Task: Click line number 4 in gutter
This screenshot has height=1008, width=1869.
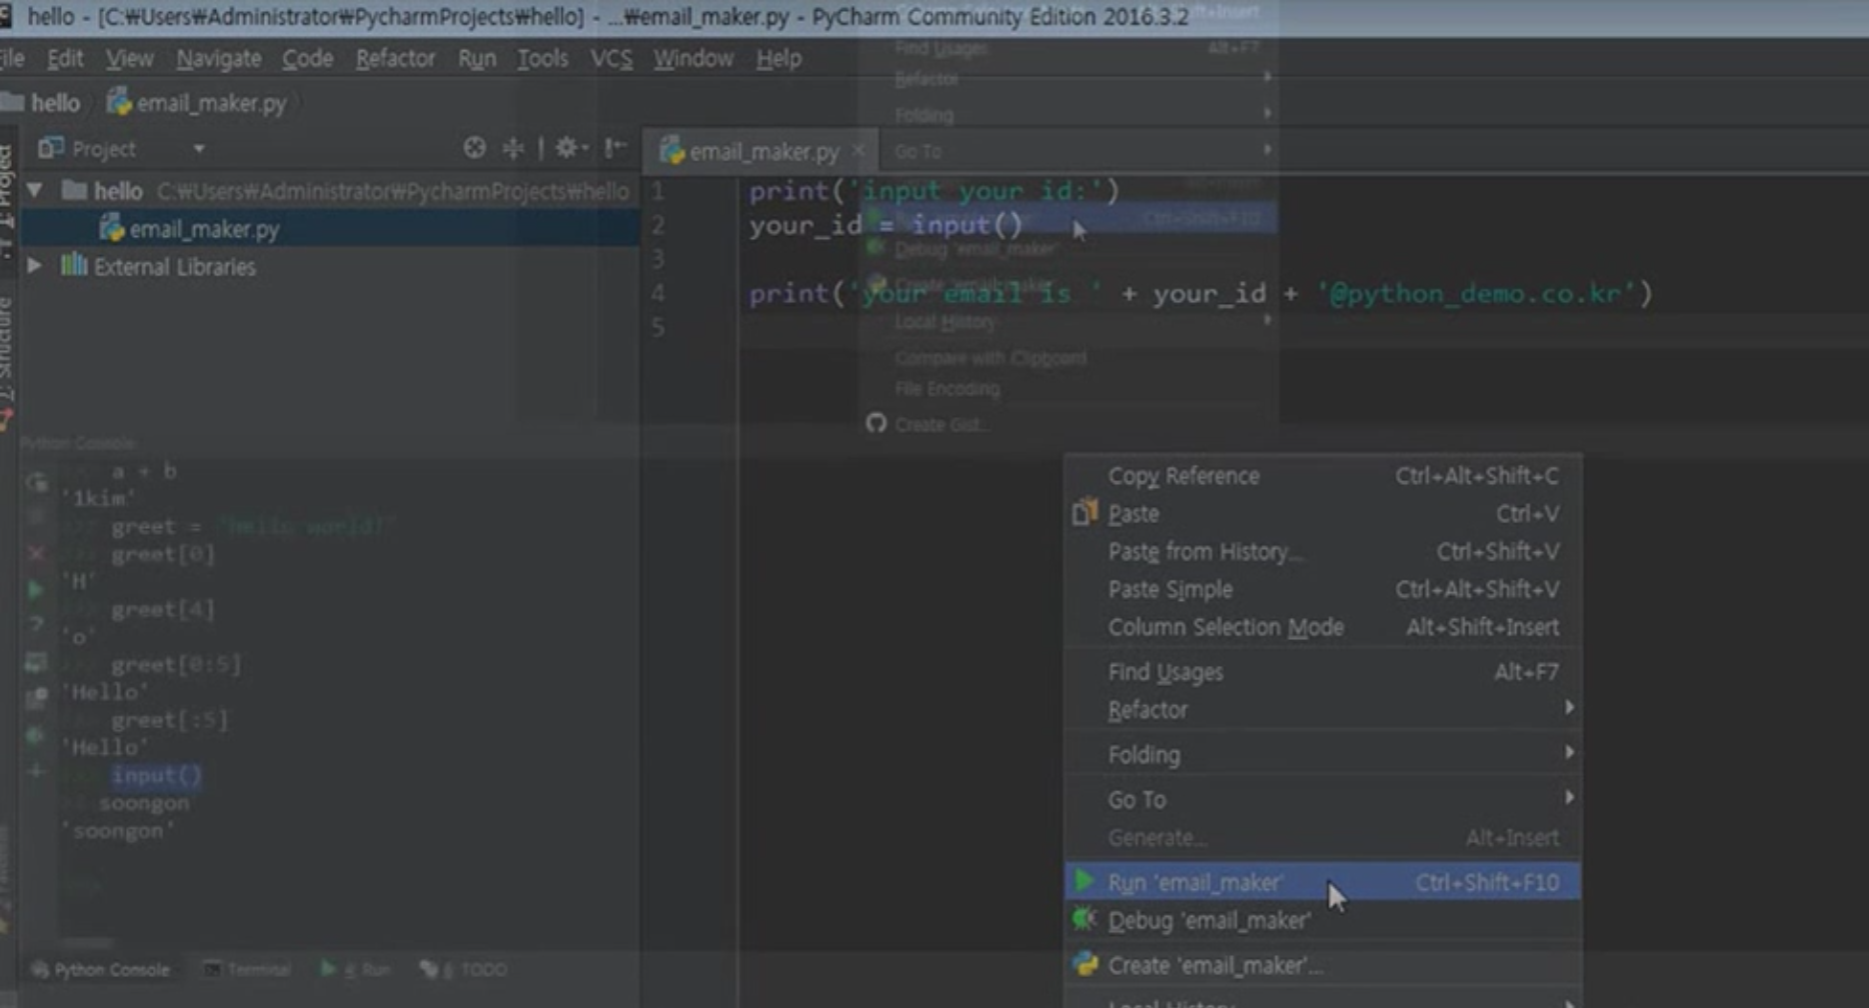Action: [657, 293]
